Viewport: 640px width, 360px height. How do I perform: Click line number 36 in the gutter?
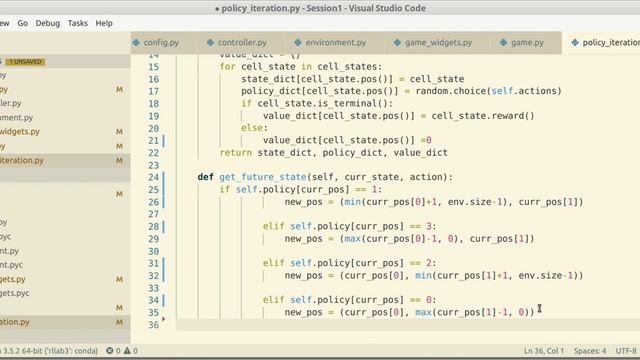(153, 325)
